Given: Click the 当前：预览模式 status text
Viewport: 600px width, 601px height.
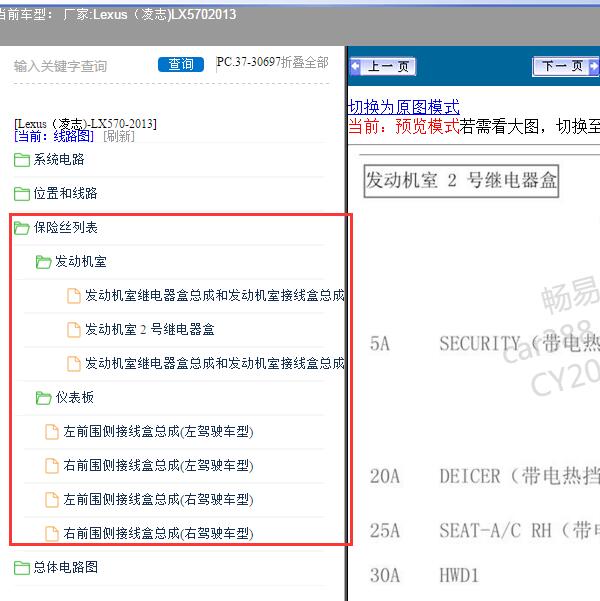Looking at the screenshot, I should 404,126.
